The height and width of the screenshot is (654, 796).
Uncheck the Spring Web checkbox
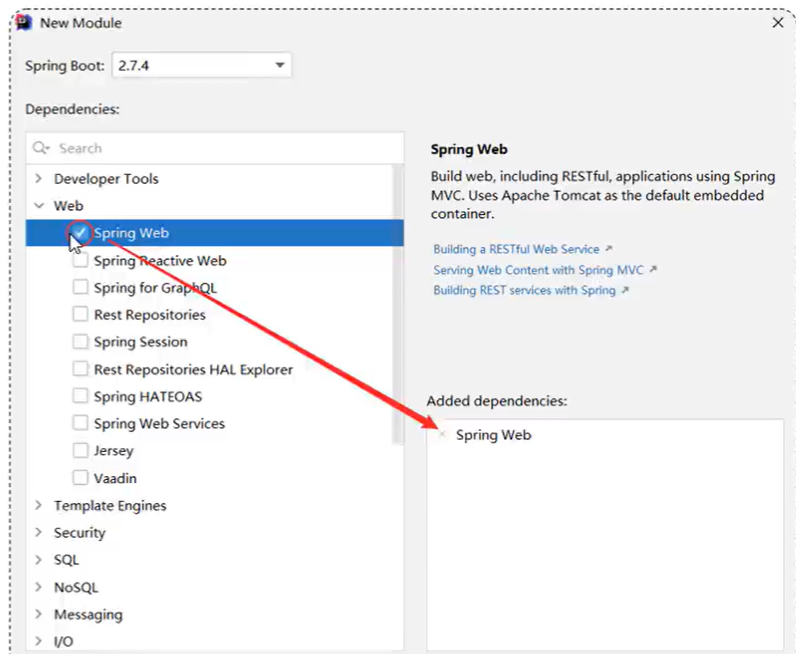click(80, 233)
